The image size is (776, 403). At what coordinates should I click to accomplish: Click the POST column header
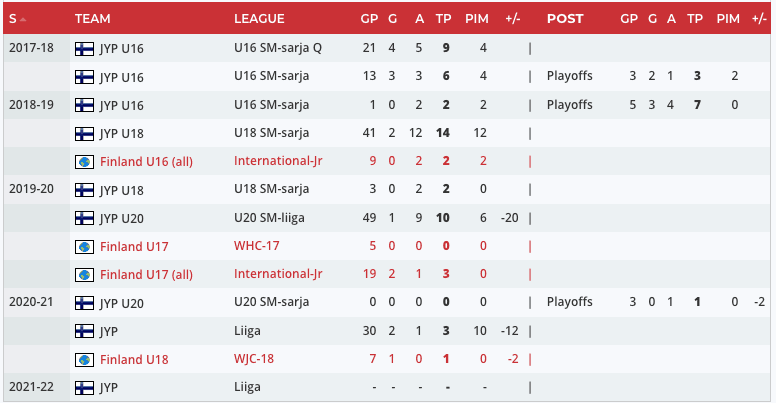tap(565, 19)
